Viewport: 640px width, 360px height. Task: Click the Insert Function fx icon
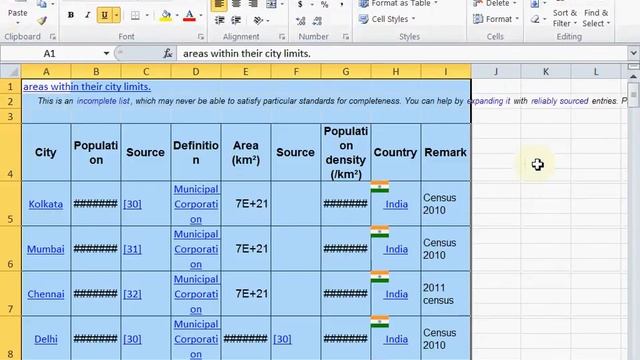point(167,53)
